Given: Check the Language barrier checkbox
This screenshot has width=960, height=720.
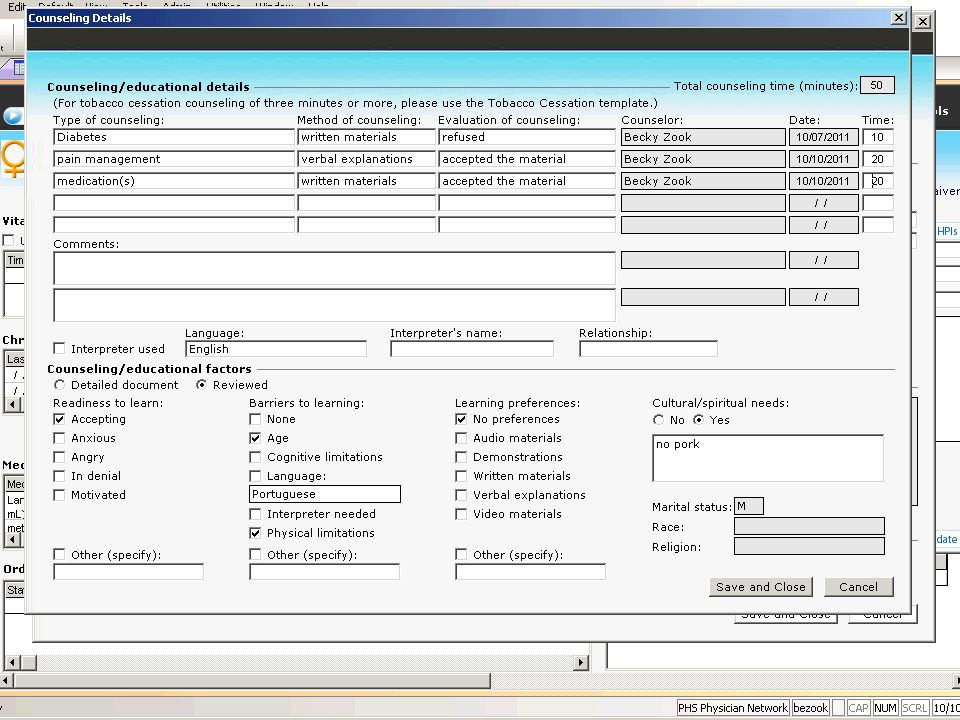Looking at the screenshot, I should [x=255, y=476].
